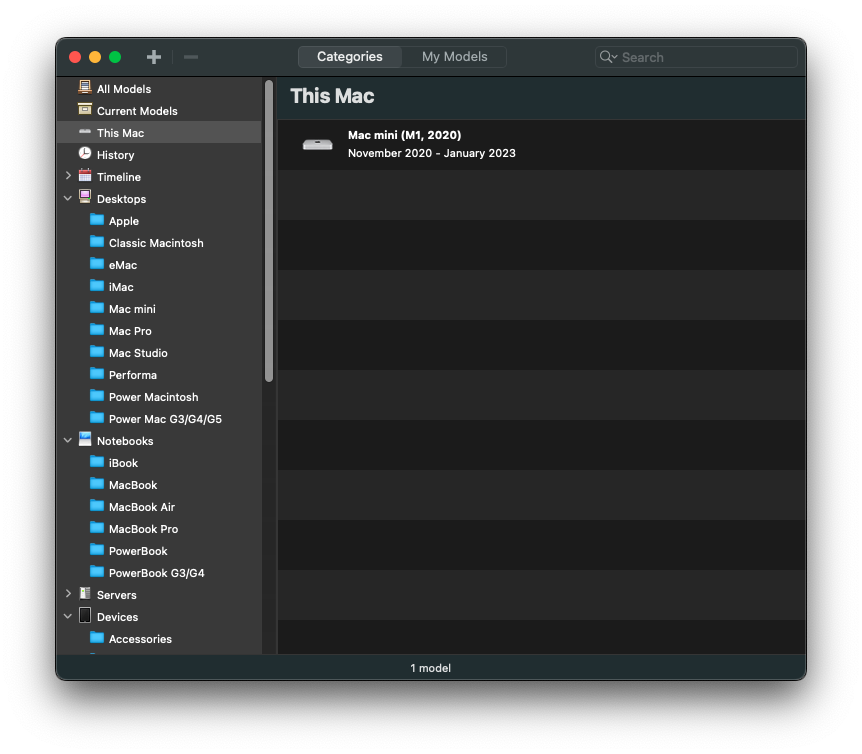Image resolution: width=862 pixels, height=754 pixels.
Task: Expand the Timeline category
Action: 68,176
